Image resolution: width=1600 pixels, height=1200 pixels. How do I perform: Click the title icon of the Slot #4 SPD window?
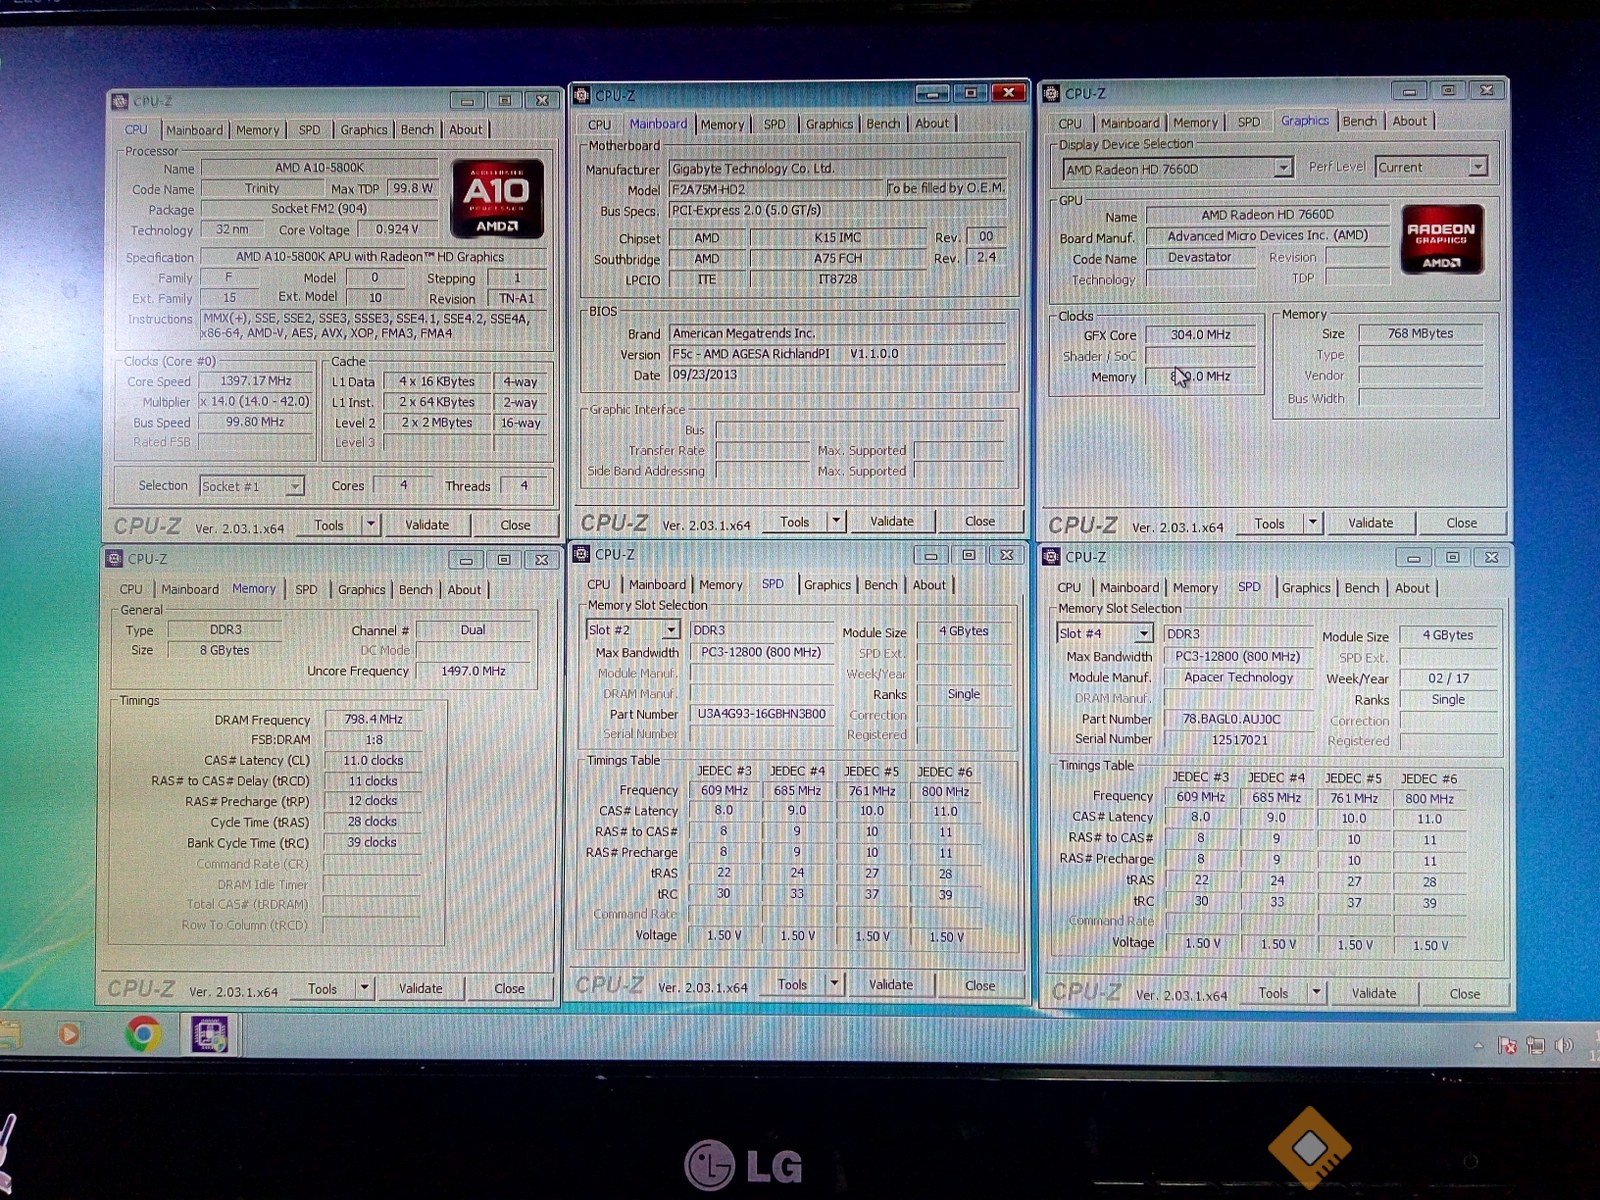[x=1052, y=557]
